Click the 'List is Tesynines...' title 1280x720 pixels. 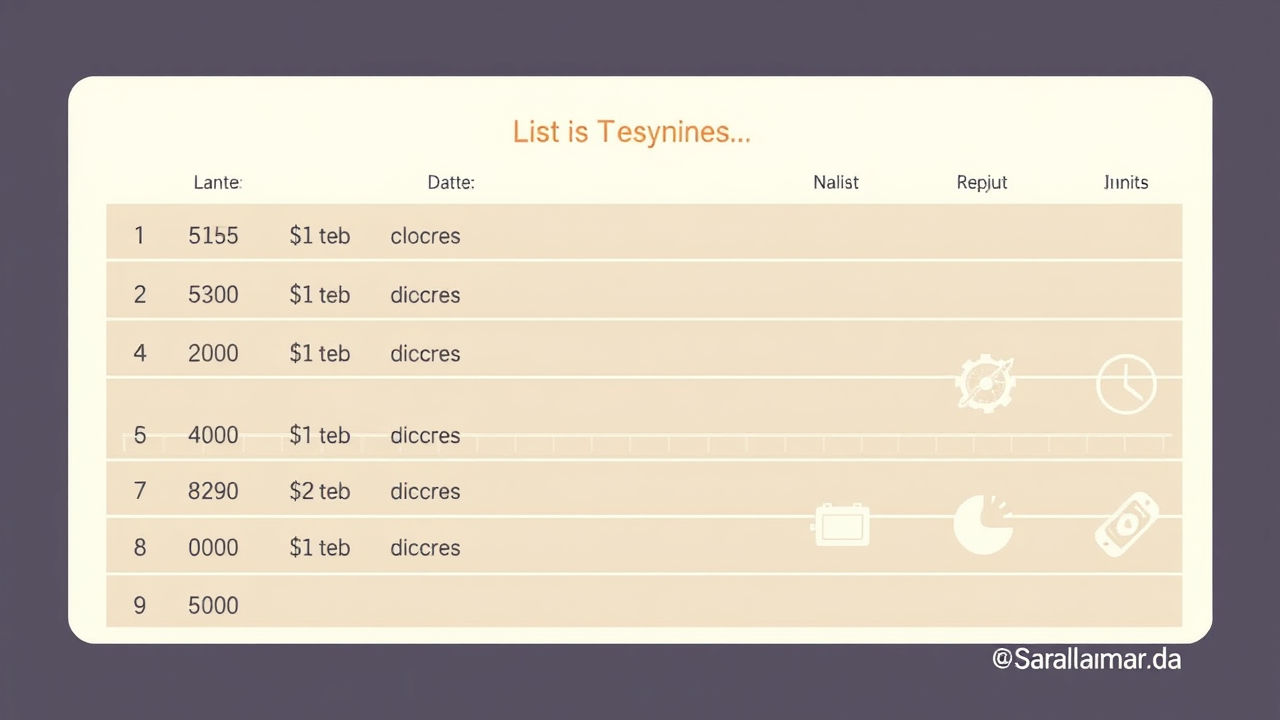[631, 132]
